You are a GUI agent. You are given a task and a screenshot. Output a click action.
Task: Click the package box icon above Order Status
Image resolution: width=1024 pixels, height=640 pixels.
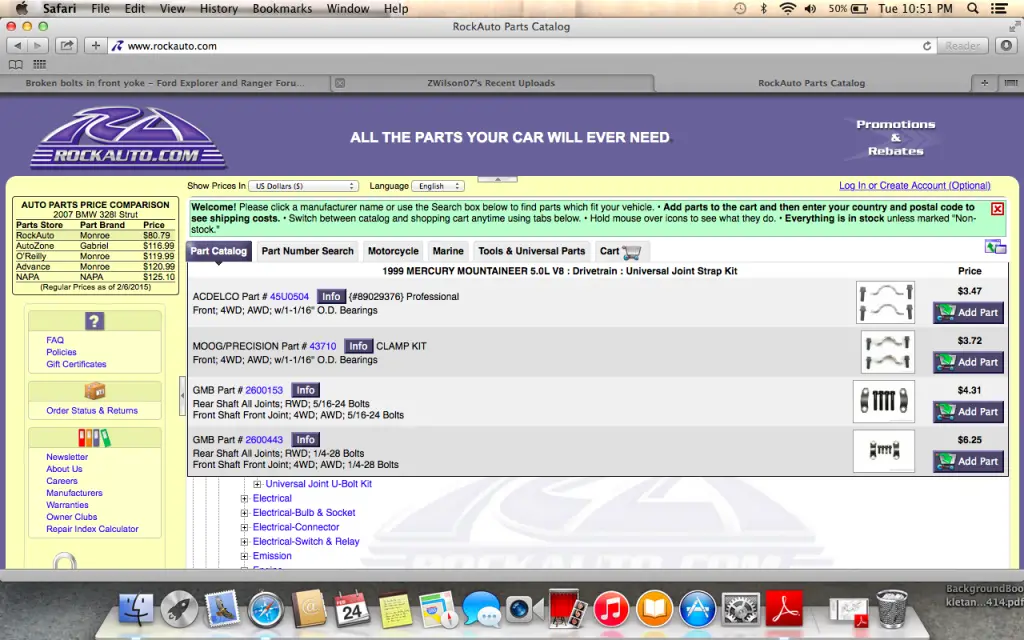coord(95,391)
